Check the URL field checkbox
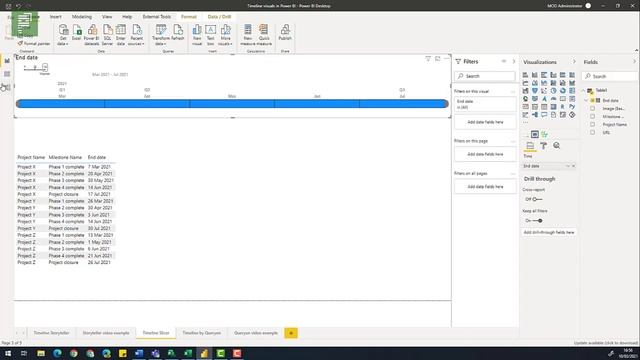Screen dimensions: 640x360 point(593,133)
